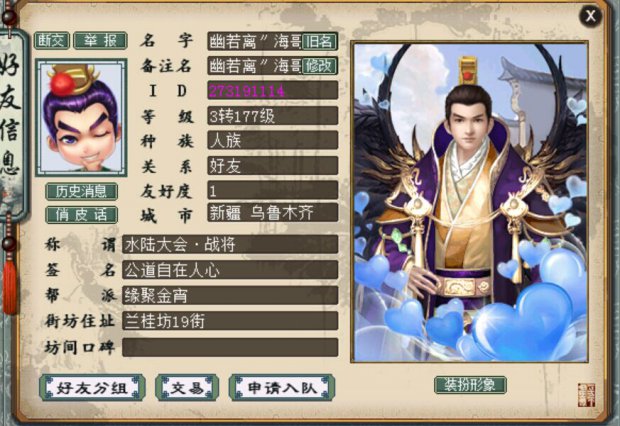Edit remark name with 修改 button
Viewport: 620px width, 426px height.
click(x=319, y=66)
